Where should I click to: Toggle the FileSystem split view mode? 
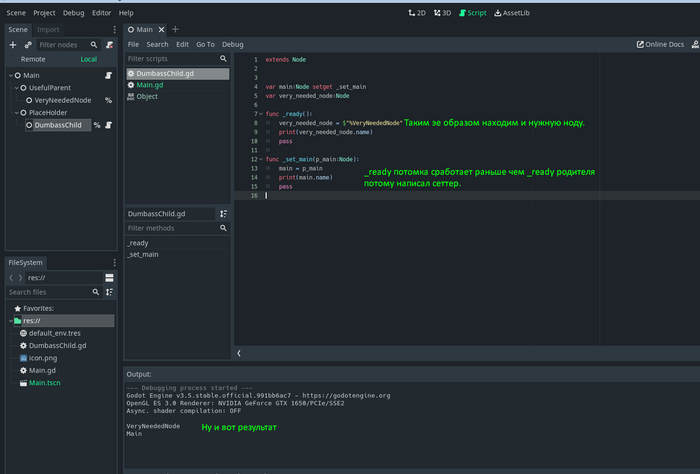click(x=109, y=277)
